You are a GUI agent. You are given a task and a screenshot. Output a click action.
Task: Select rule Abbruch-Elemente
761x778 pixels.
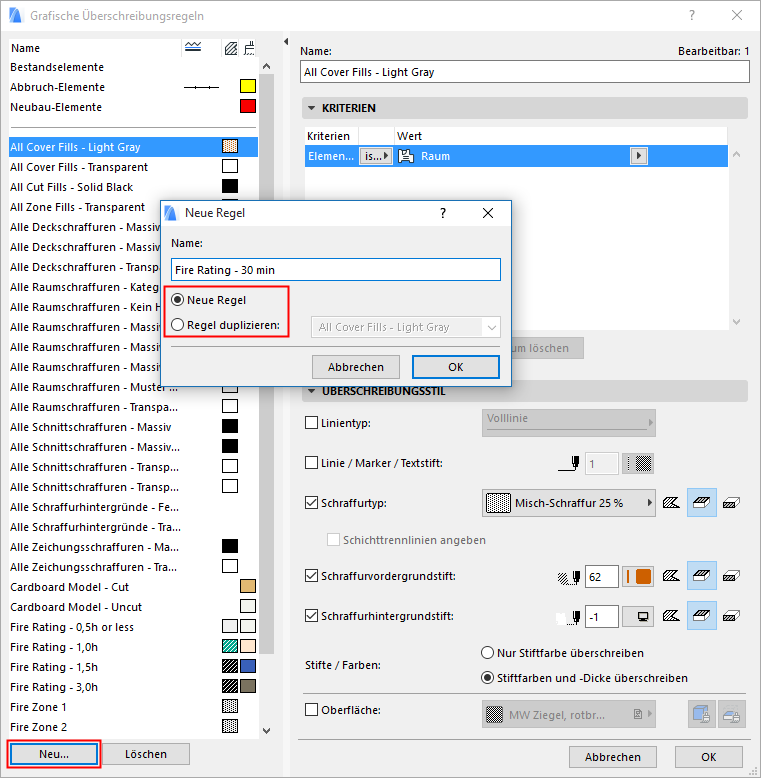point(133,87)
